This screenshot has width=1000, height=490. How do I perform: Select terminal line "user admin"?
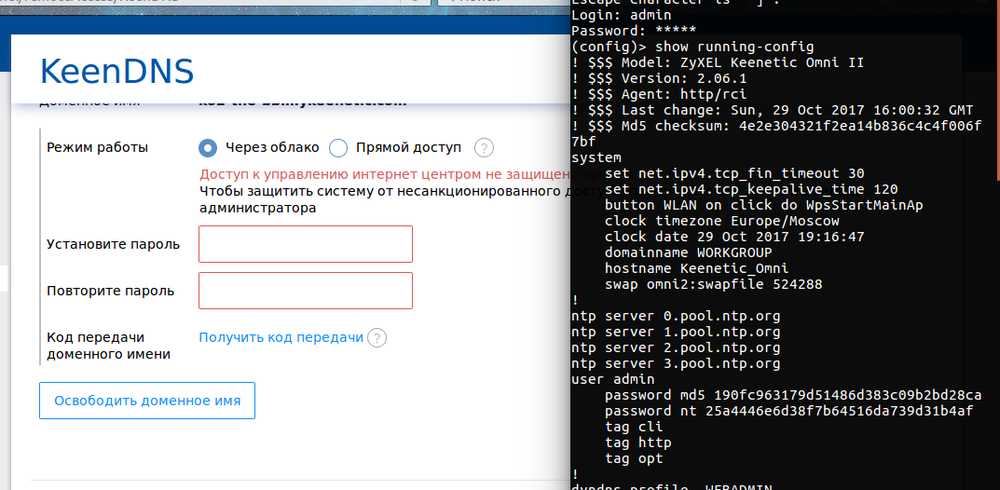[613, 380]
